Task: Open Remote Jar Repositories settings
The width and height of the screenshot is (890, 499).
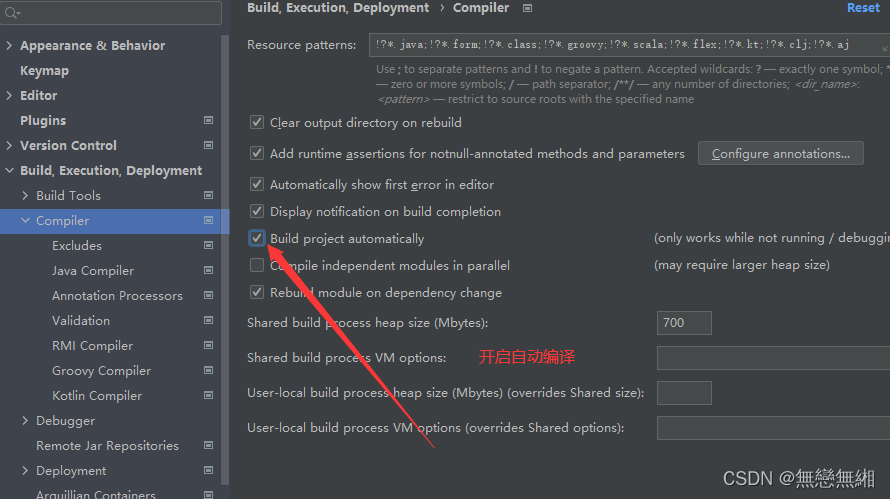Action: [x=107, y=446]
